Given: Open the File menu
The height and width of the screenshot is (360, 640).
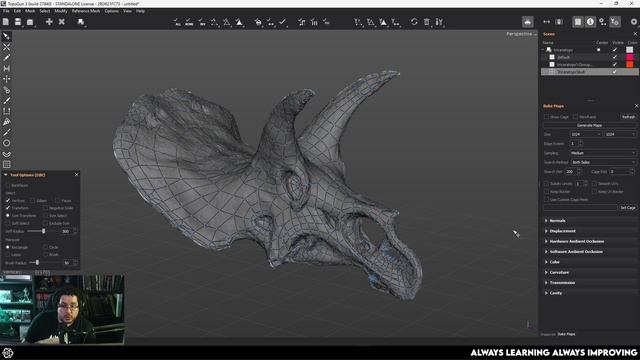Looking at the screenshot, I should pos(6,11).
